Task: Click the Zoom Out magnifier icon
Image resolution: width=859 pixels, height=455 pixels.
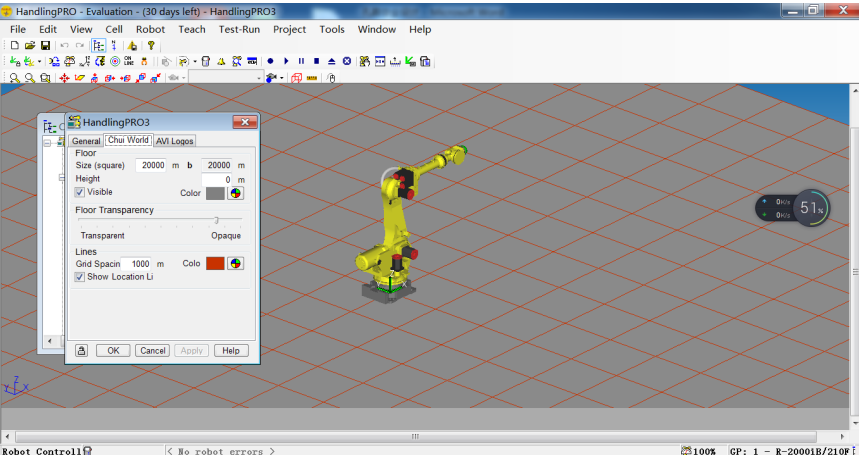Action: point(30,78)
